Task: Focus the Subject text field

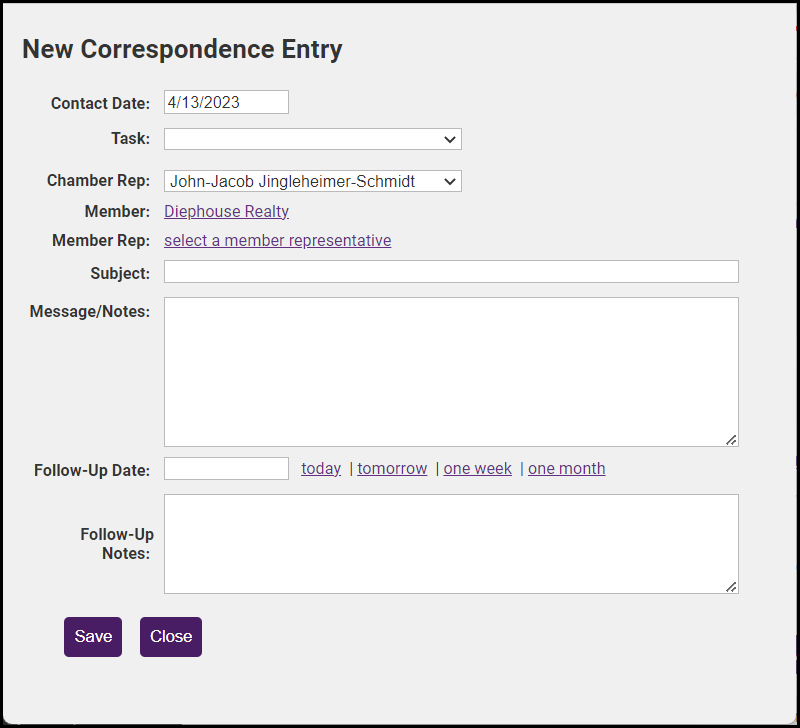Action: point(451,272)
